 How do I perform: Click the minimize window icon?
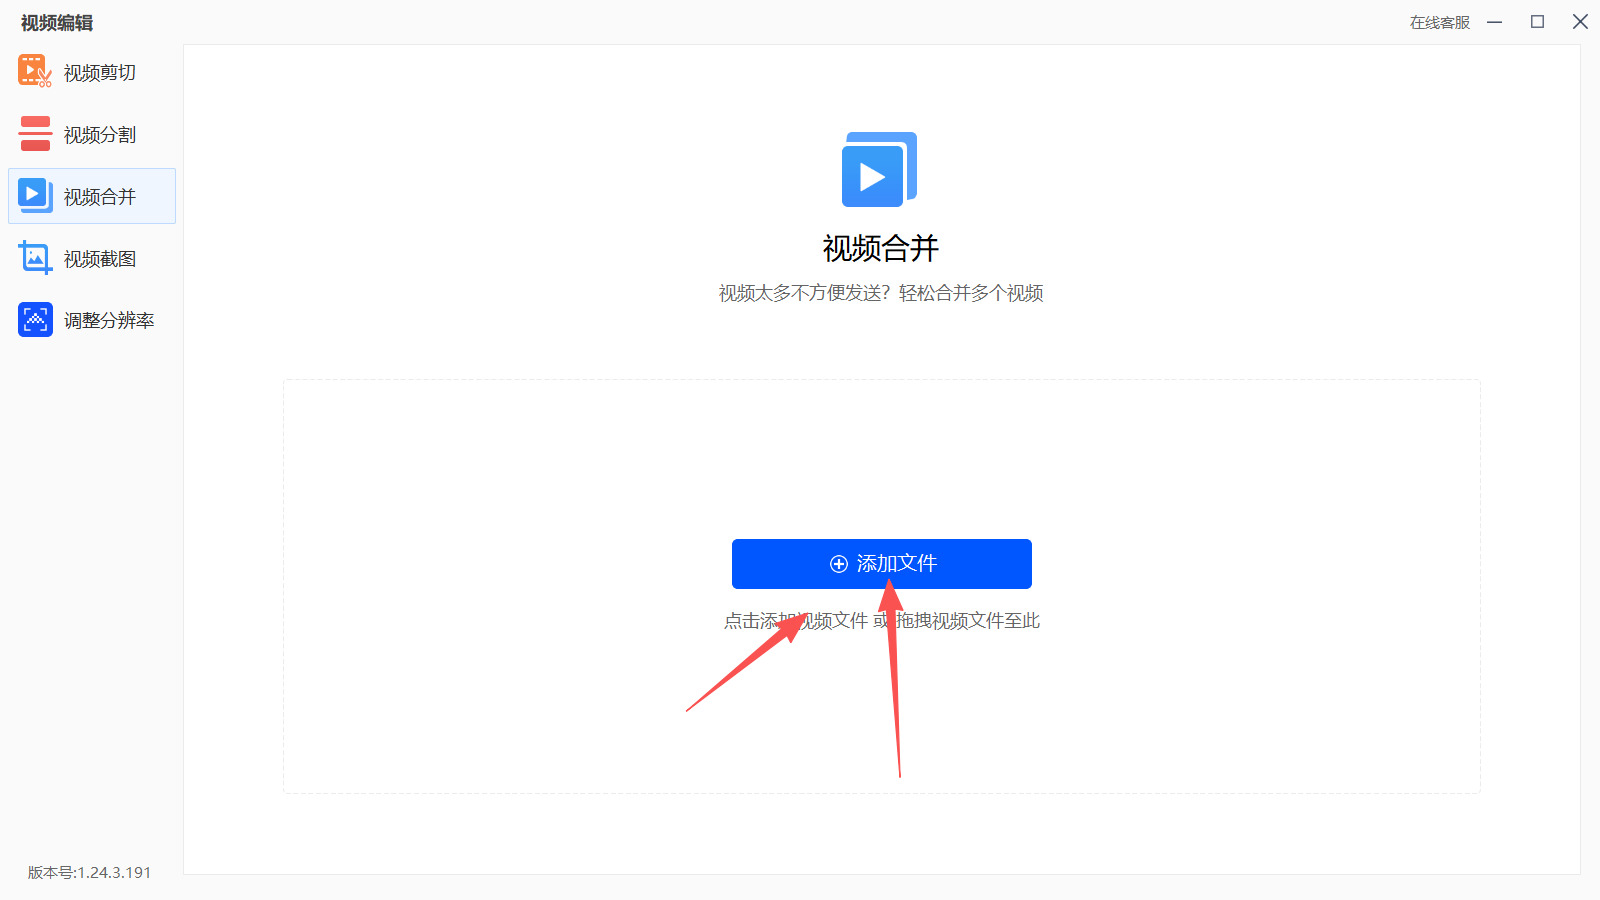pos(1495,21)
